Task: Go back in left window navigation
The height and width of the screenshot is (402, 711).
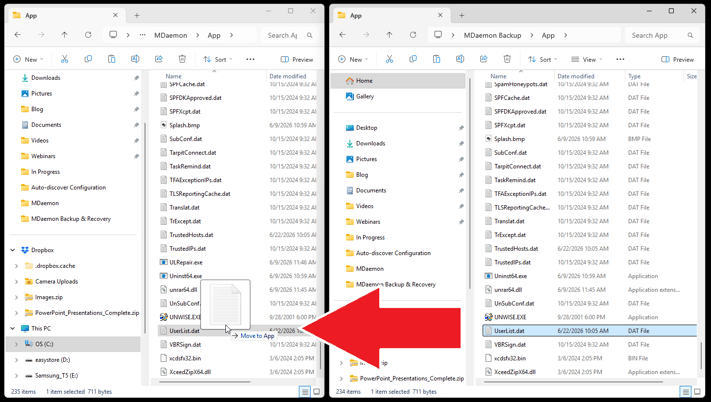Action: 17,35
